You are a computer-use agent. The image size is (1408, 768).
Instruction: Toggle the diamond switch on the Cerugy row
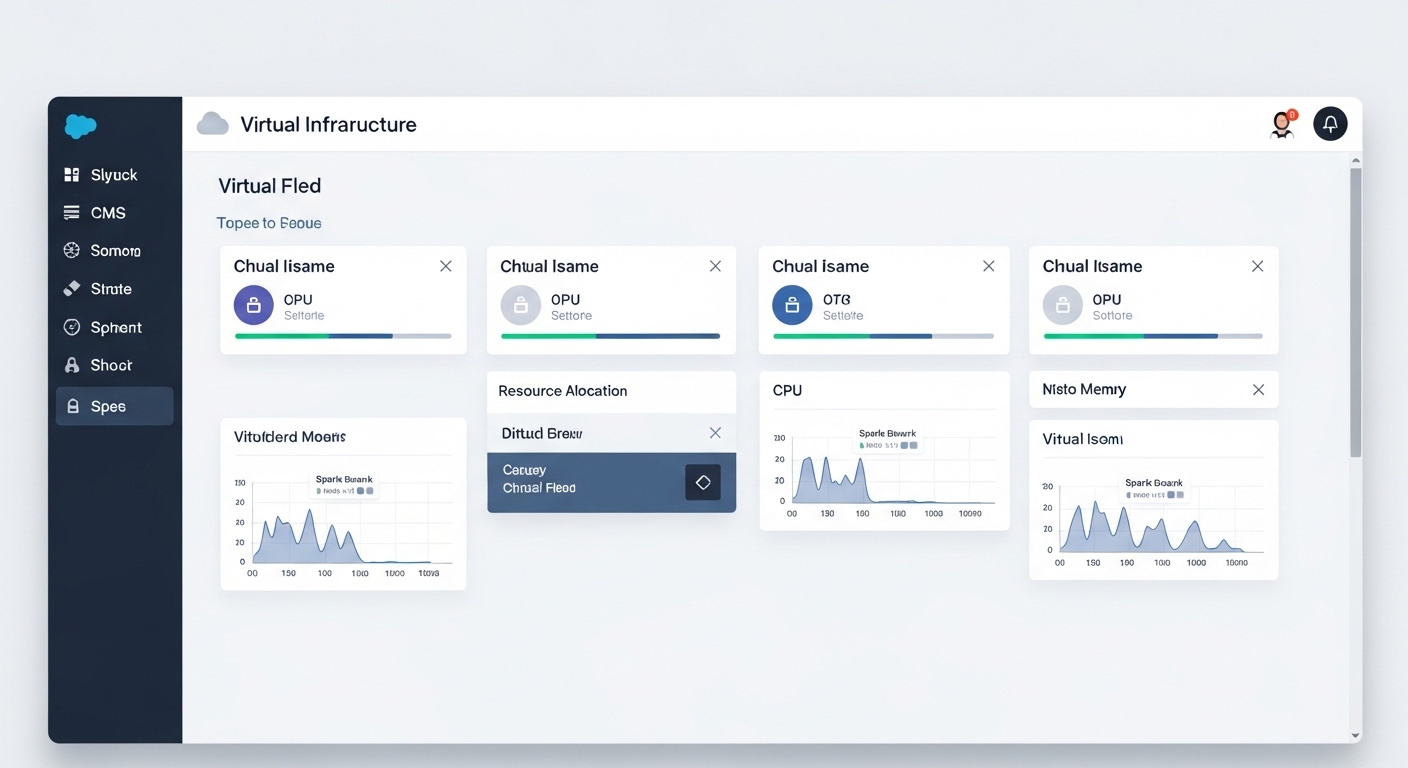pyautogui.click(x=702, y=482)
